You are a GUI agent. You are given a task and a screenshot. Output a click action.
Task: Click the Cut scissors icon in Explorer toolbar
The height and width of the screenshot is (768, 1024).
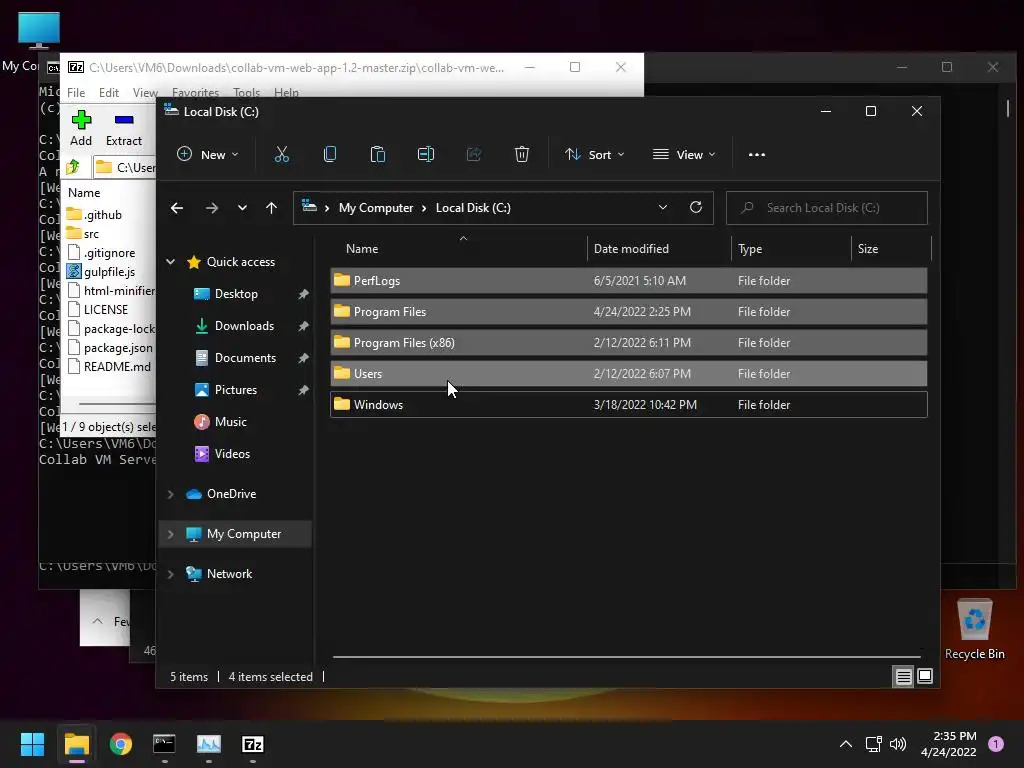click(281, 155)
